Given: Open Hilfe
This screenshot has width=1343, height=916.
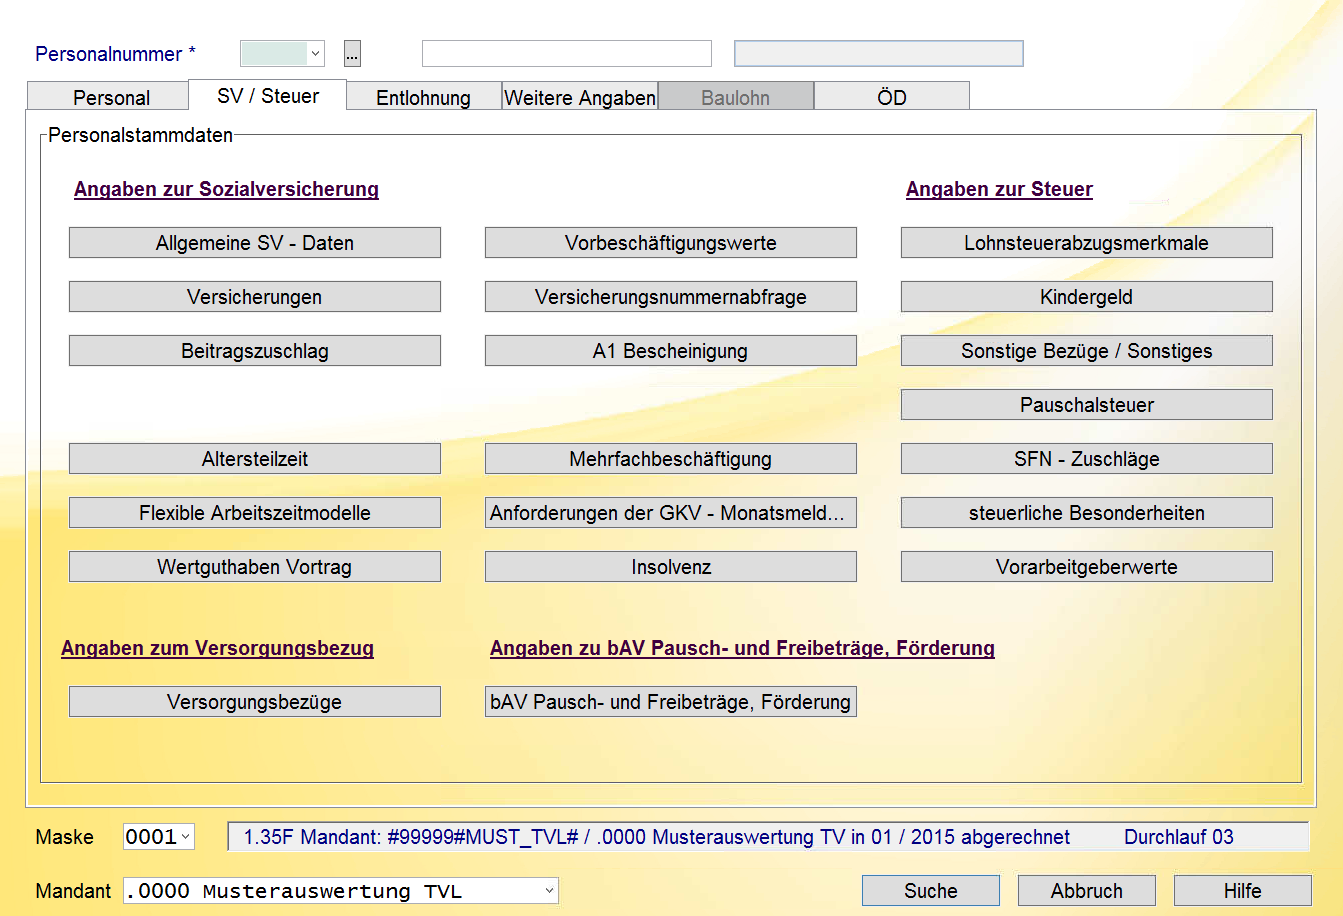Looking at the screenshot, I should [1243, 891].
